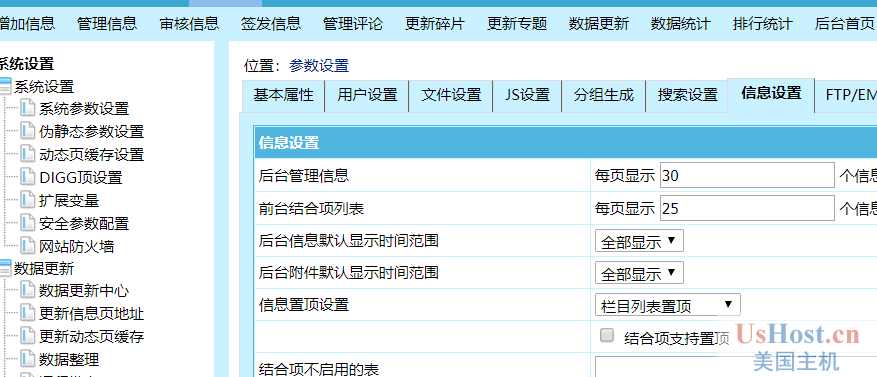Open 系统参数设置 in the sidebar
The height and width of the screenshot is (377, 877).
84,109
